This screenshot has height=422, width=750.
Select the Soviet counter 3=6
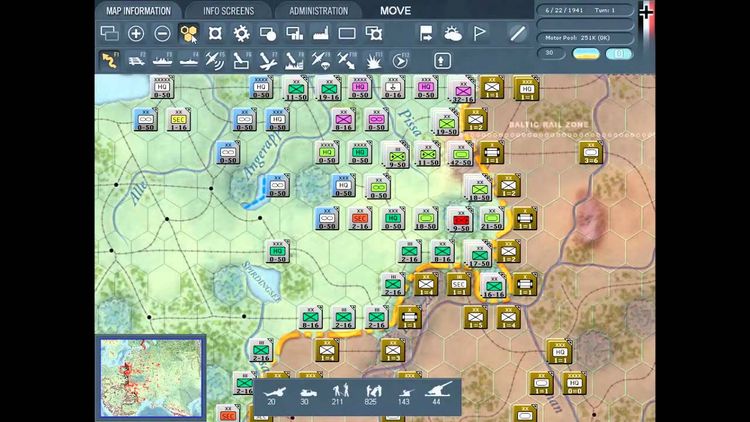pos(591,153)
